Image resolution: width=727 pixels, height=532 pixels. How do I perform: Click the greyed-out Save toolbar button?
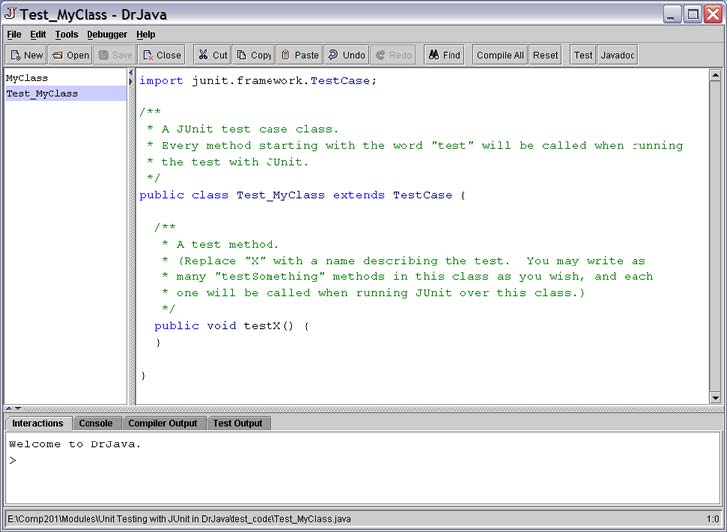coord(115,55)
